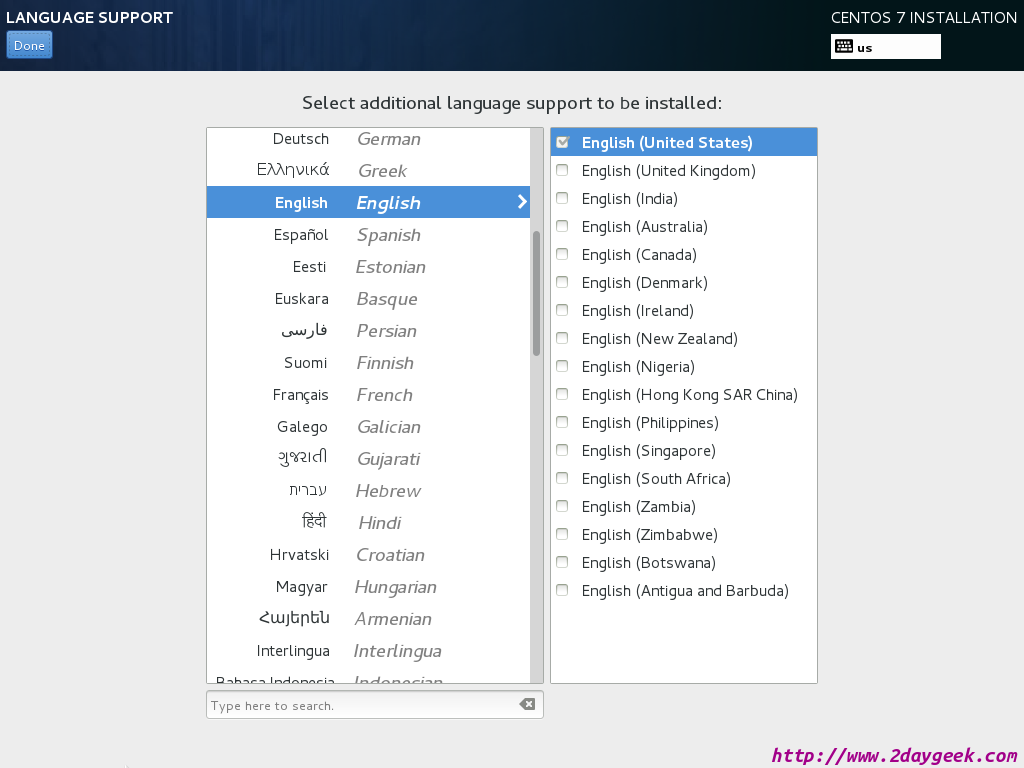
Task: Clear search with the backspace icon
Action: (x=527, y=704)
